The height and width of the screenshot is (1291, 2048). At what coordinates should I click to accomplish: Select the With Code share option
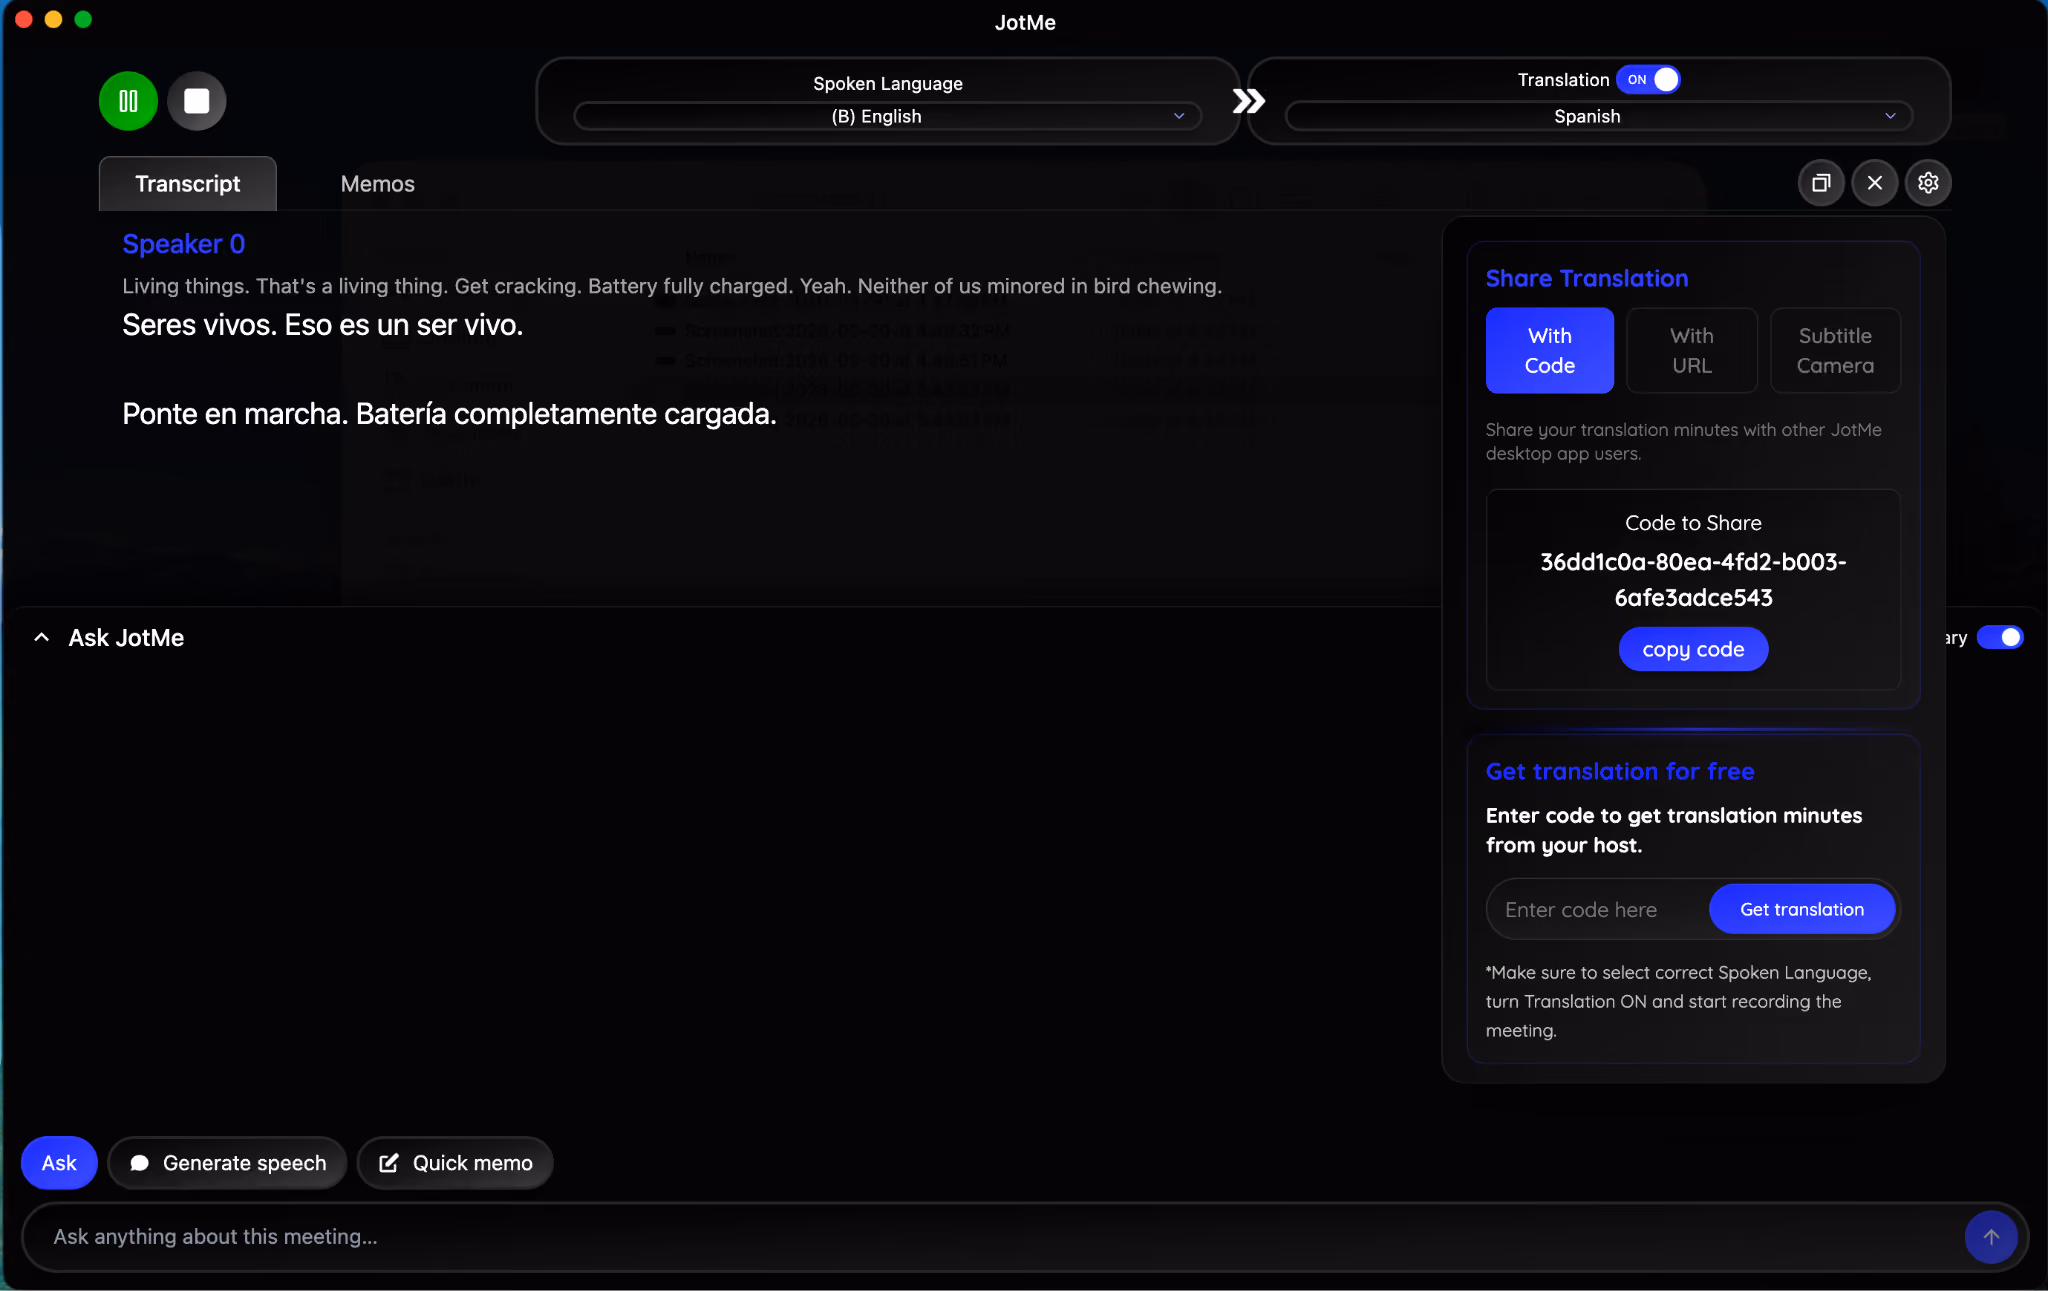[1549, 351]
